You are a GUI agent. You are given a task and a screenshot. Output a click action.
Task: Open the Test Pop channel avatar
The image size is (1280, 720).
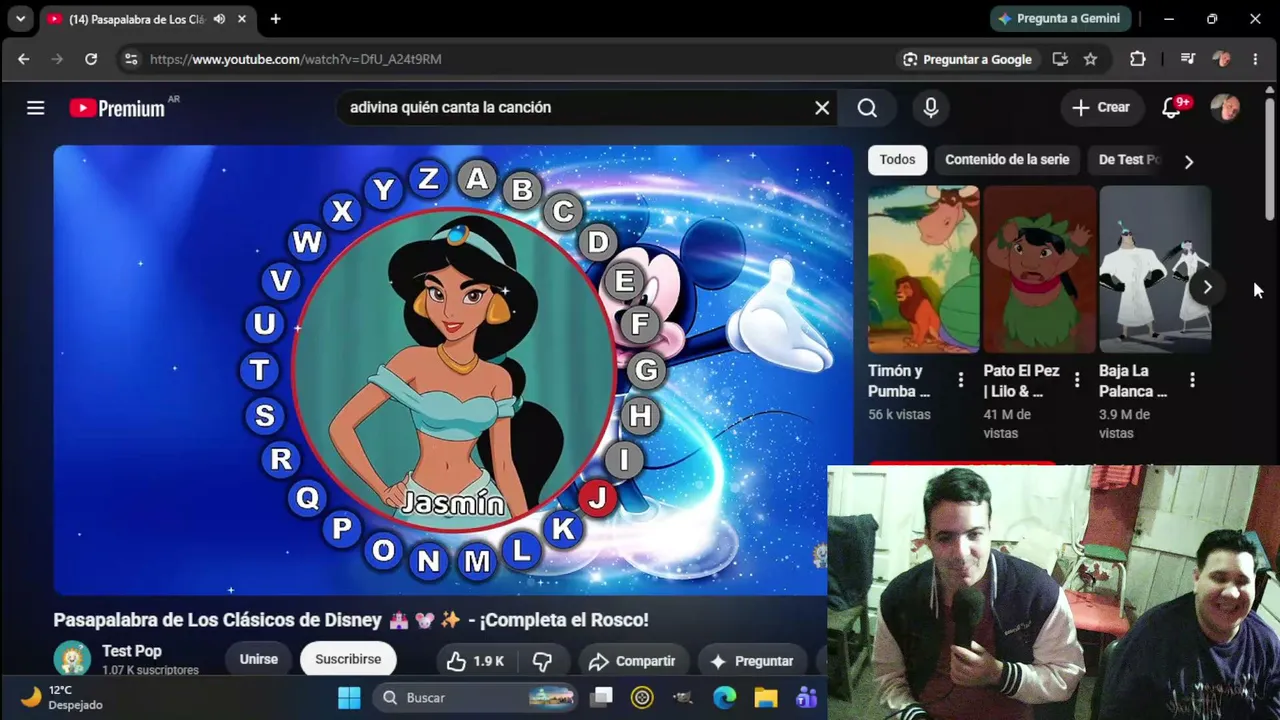coord(72,659)
